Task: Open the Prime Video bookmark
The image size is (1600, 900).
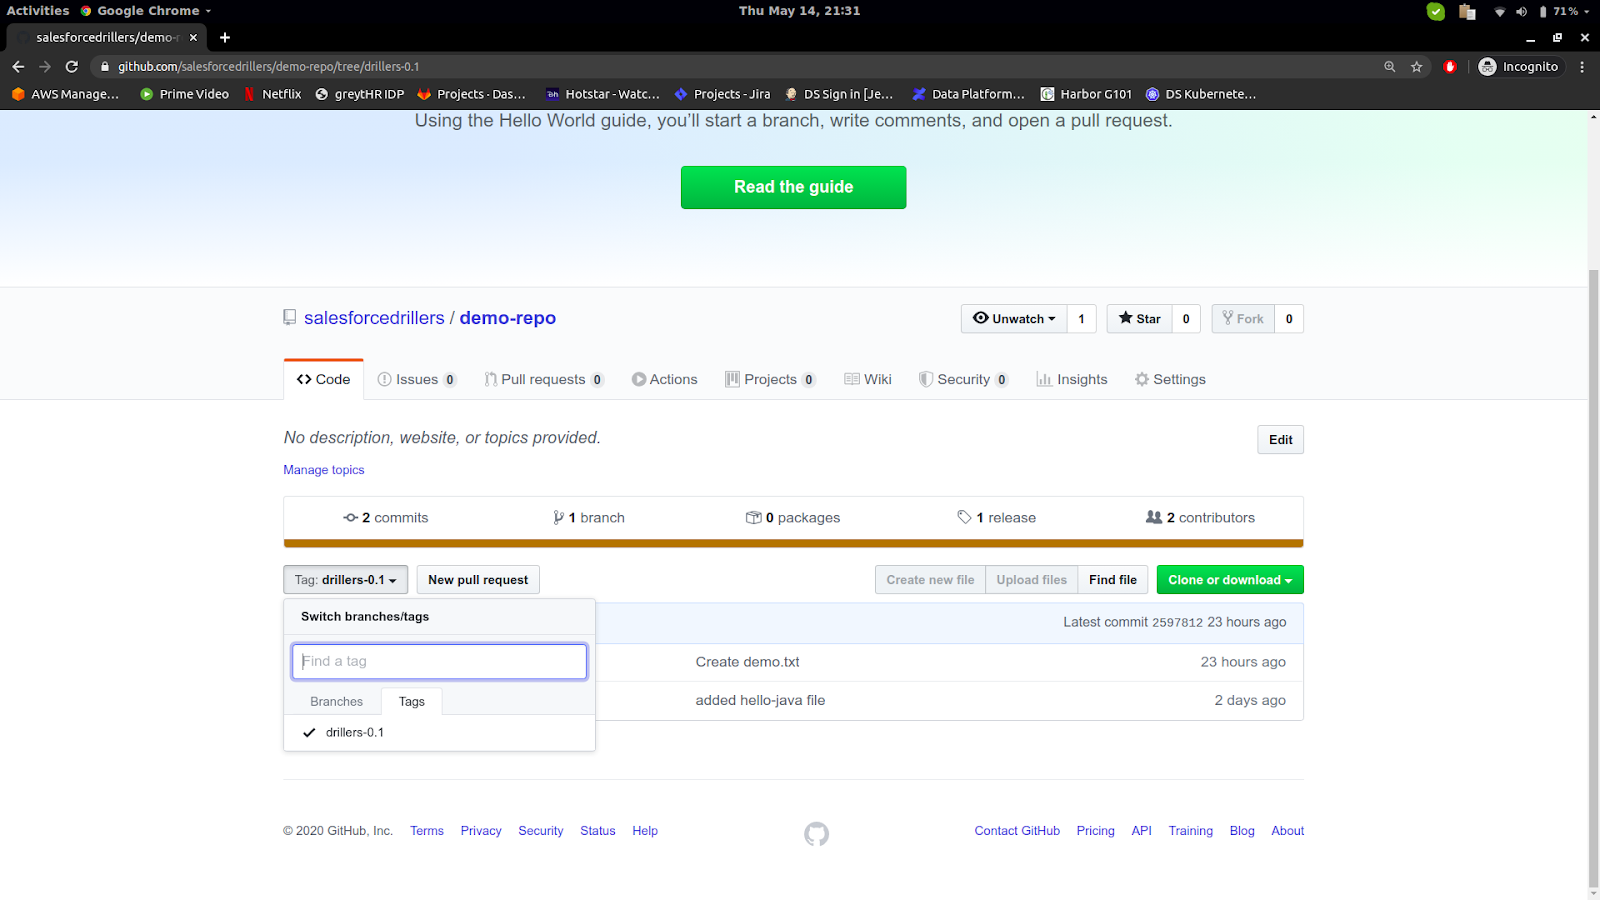Action: coord(184,94)
